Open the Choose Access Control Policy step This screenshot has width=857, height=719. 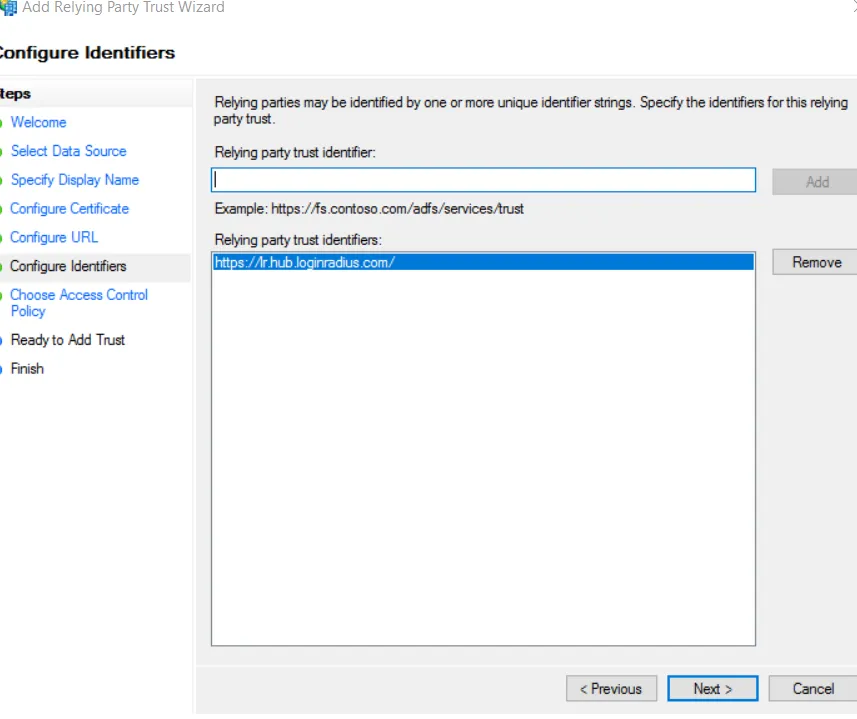click(x=79, y=303)
